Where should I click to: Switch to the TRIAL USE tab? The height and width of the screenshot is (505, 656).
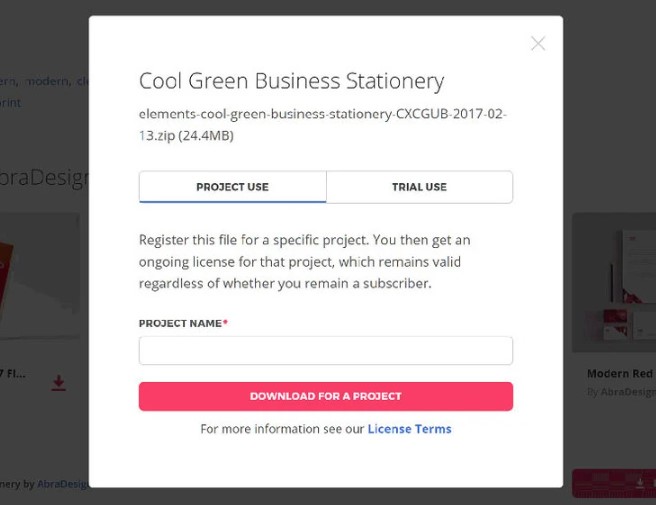point(420,187)
